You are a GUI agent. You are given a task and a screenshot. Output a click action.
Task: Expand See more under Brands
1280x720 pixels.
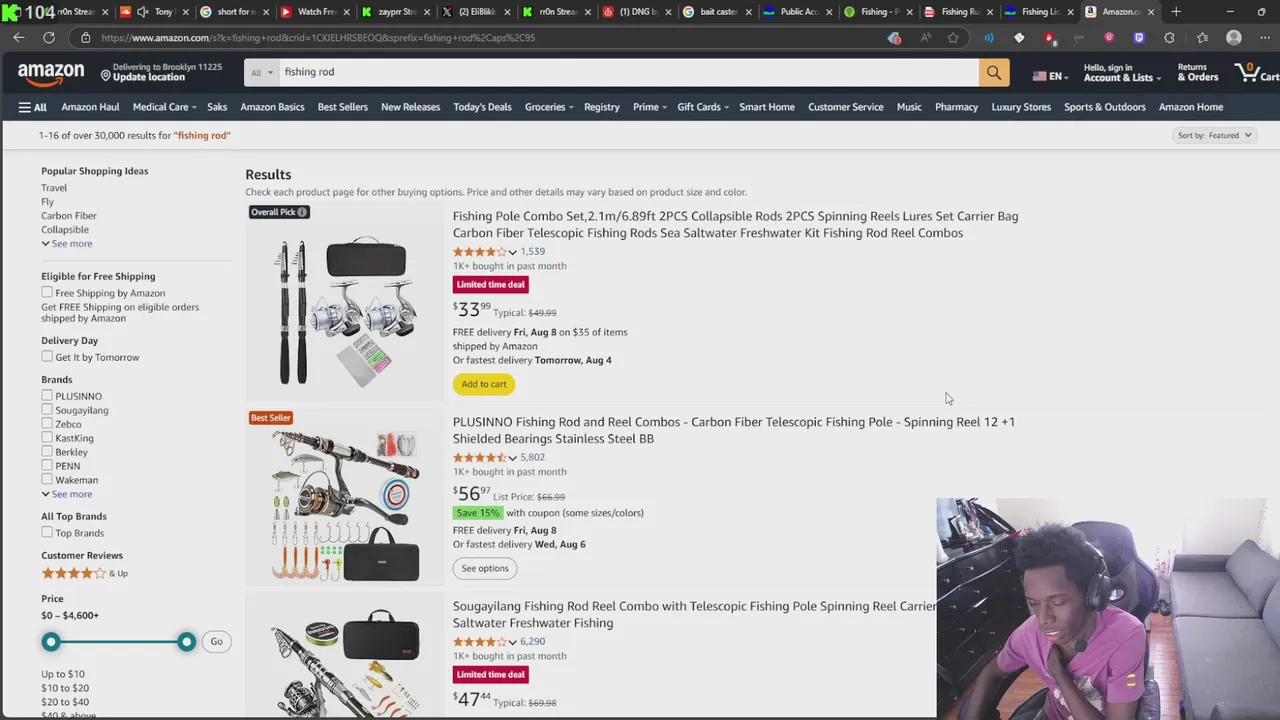66,494
